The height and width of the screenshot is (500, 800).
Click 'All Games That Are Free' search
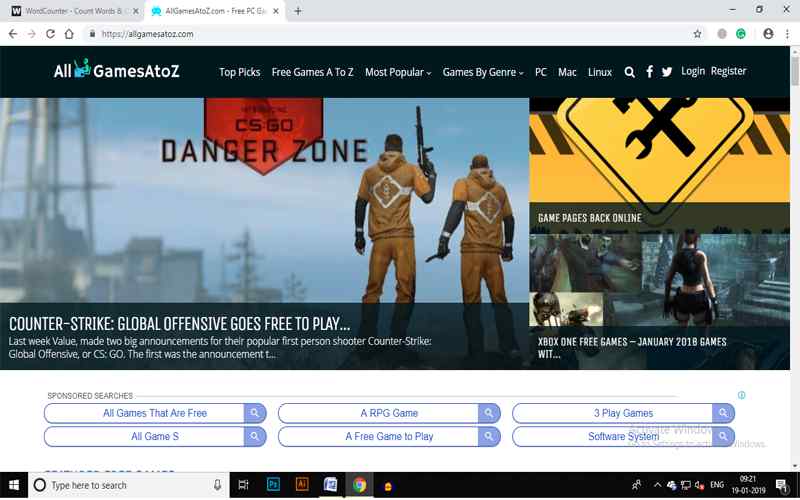tap(155, 413)
